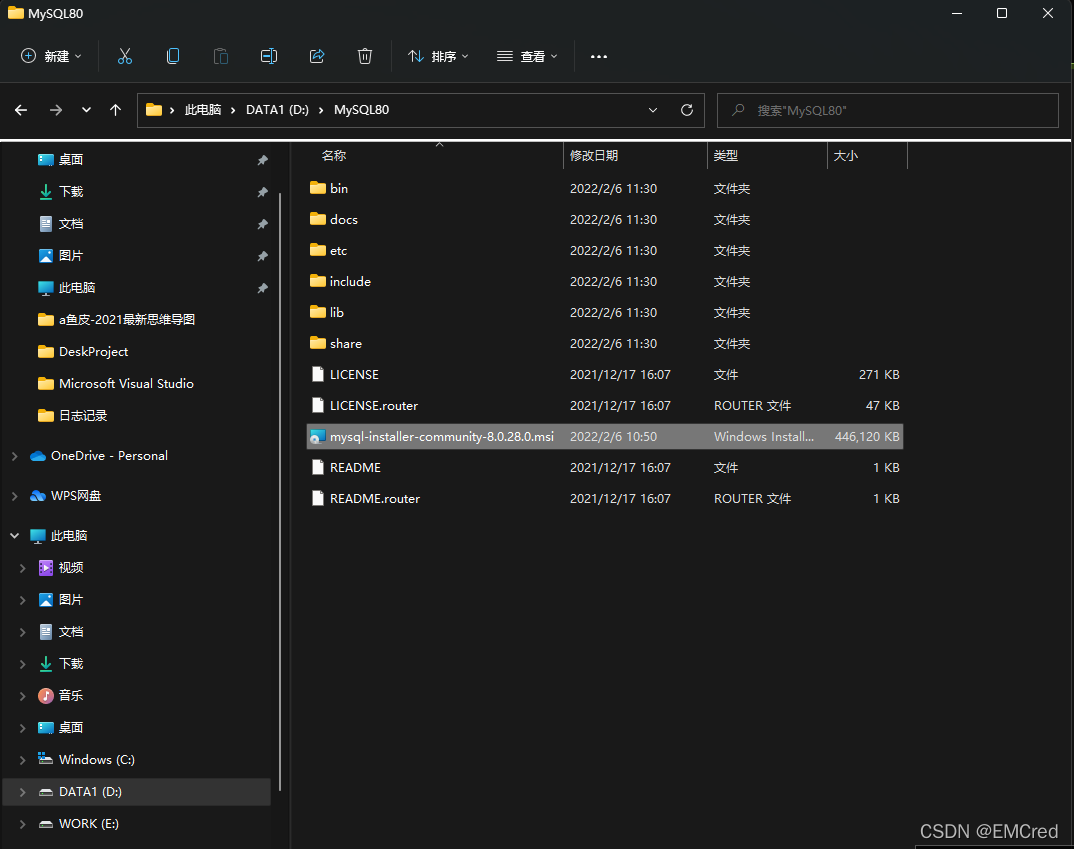
Task: Expand 视频 tree node
Action: [x=23, y=568]
